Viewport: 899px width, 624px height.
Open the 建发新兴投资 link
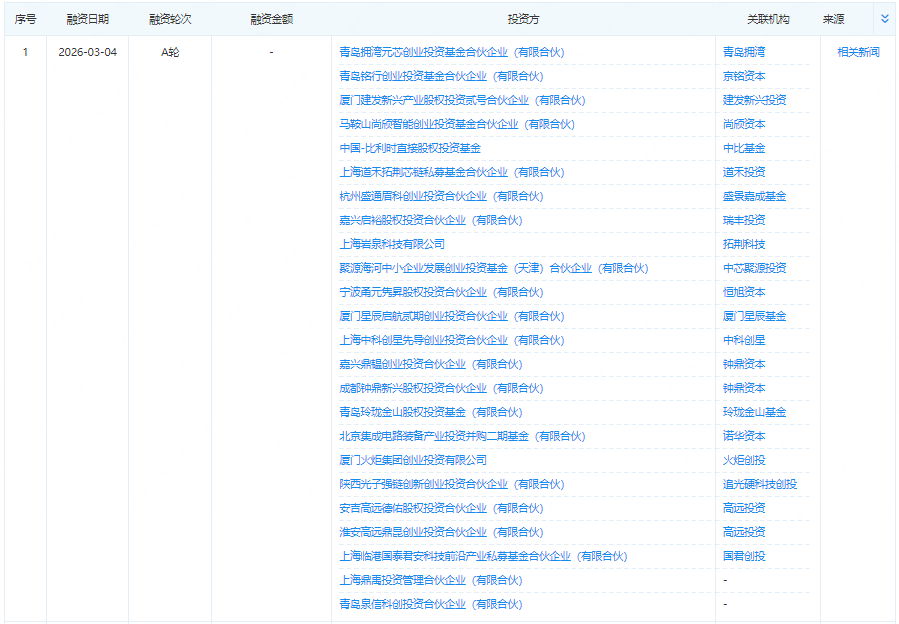point(755,100)
